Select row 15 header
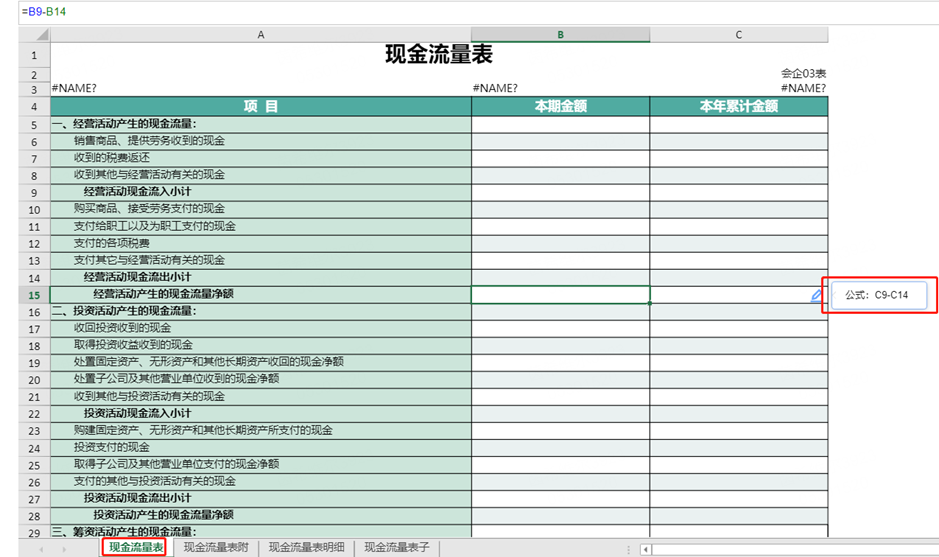This screenshot has width=939, height=557. 34,295
